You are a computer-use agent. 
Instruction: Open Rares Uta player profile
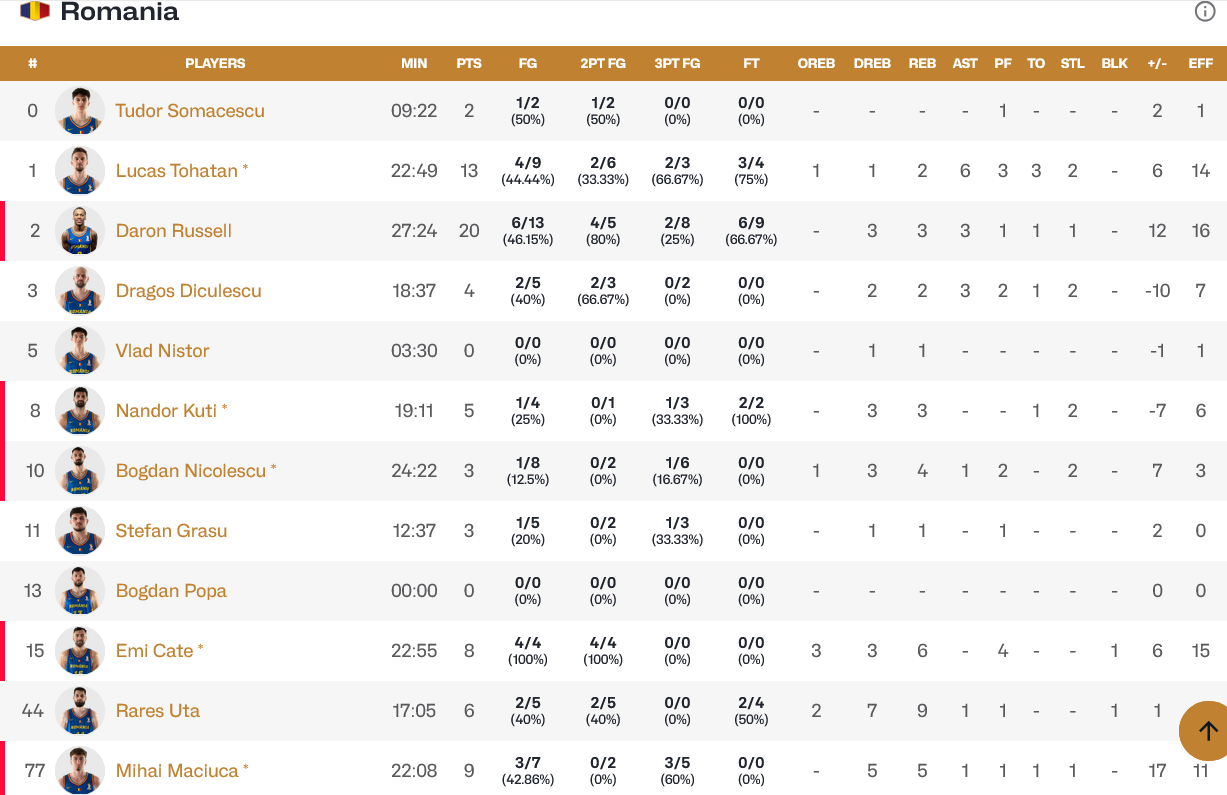[158, 711]
